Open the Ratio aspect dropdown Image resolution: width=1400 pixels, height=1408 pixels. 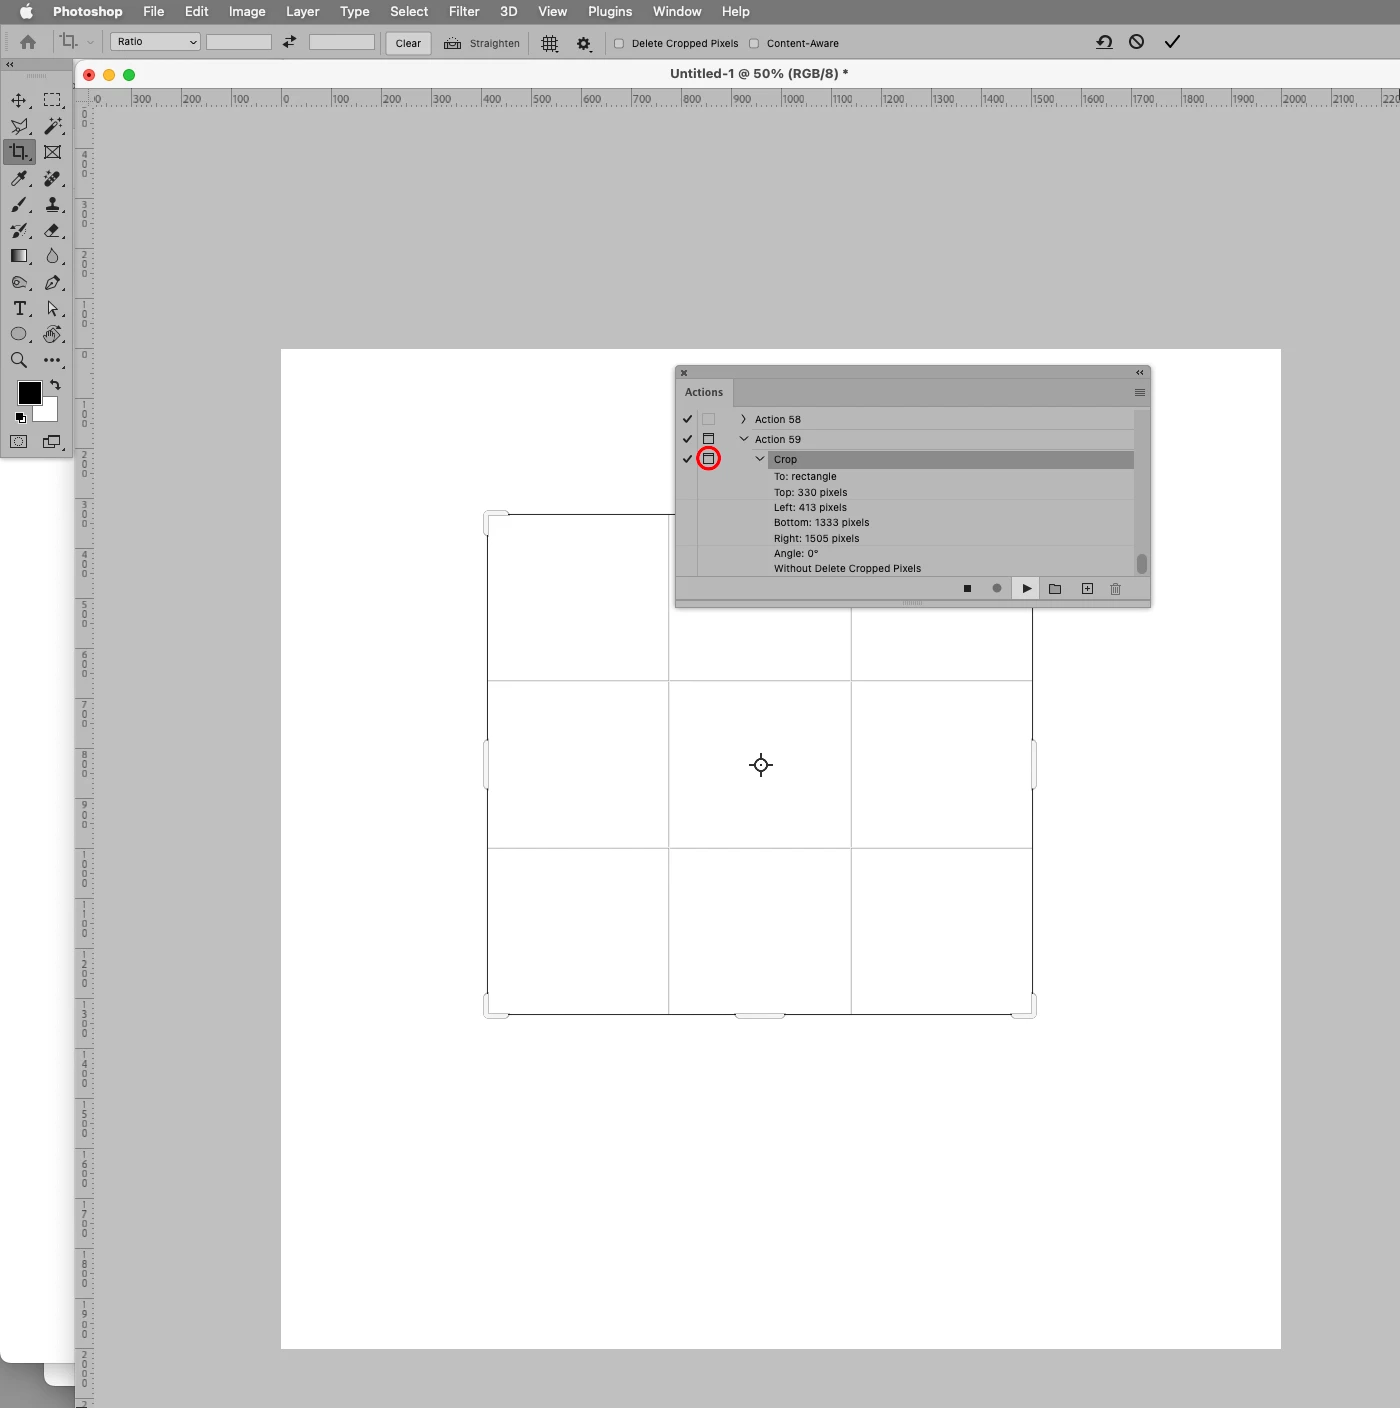pos(155,42)
